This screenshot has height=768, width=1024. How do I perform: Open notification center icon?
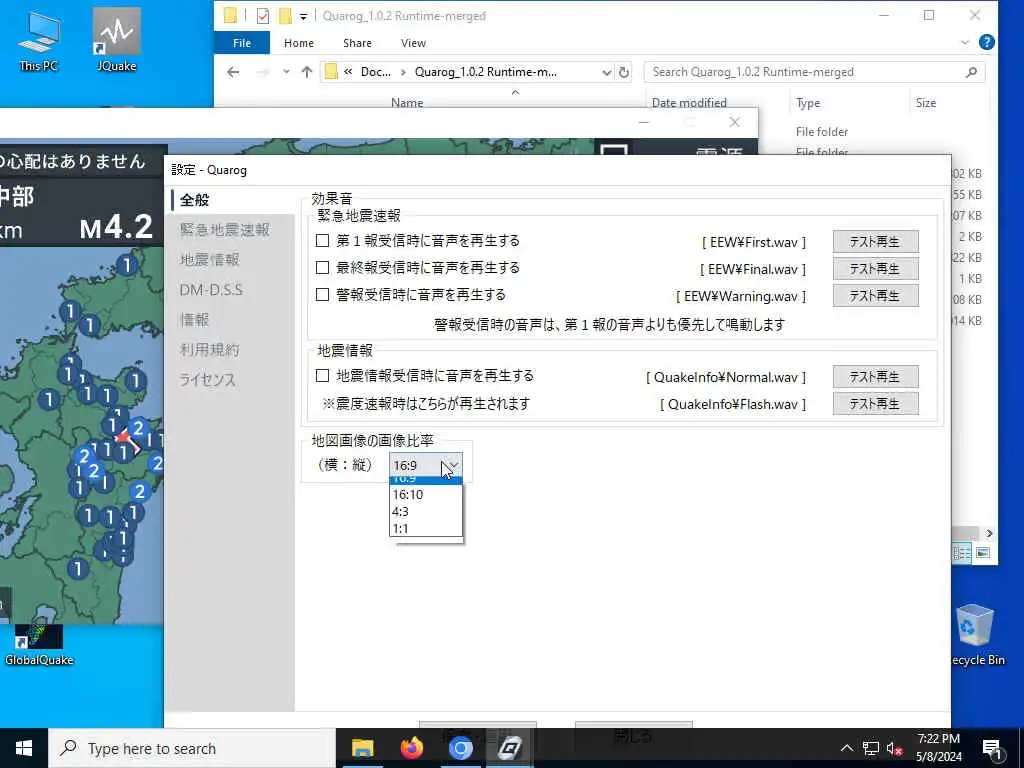(993, 749)
